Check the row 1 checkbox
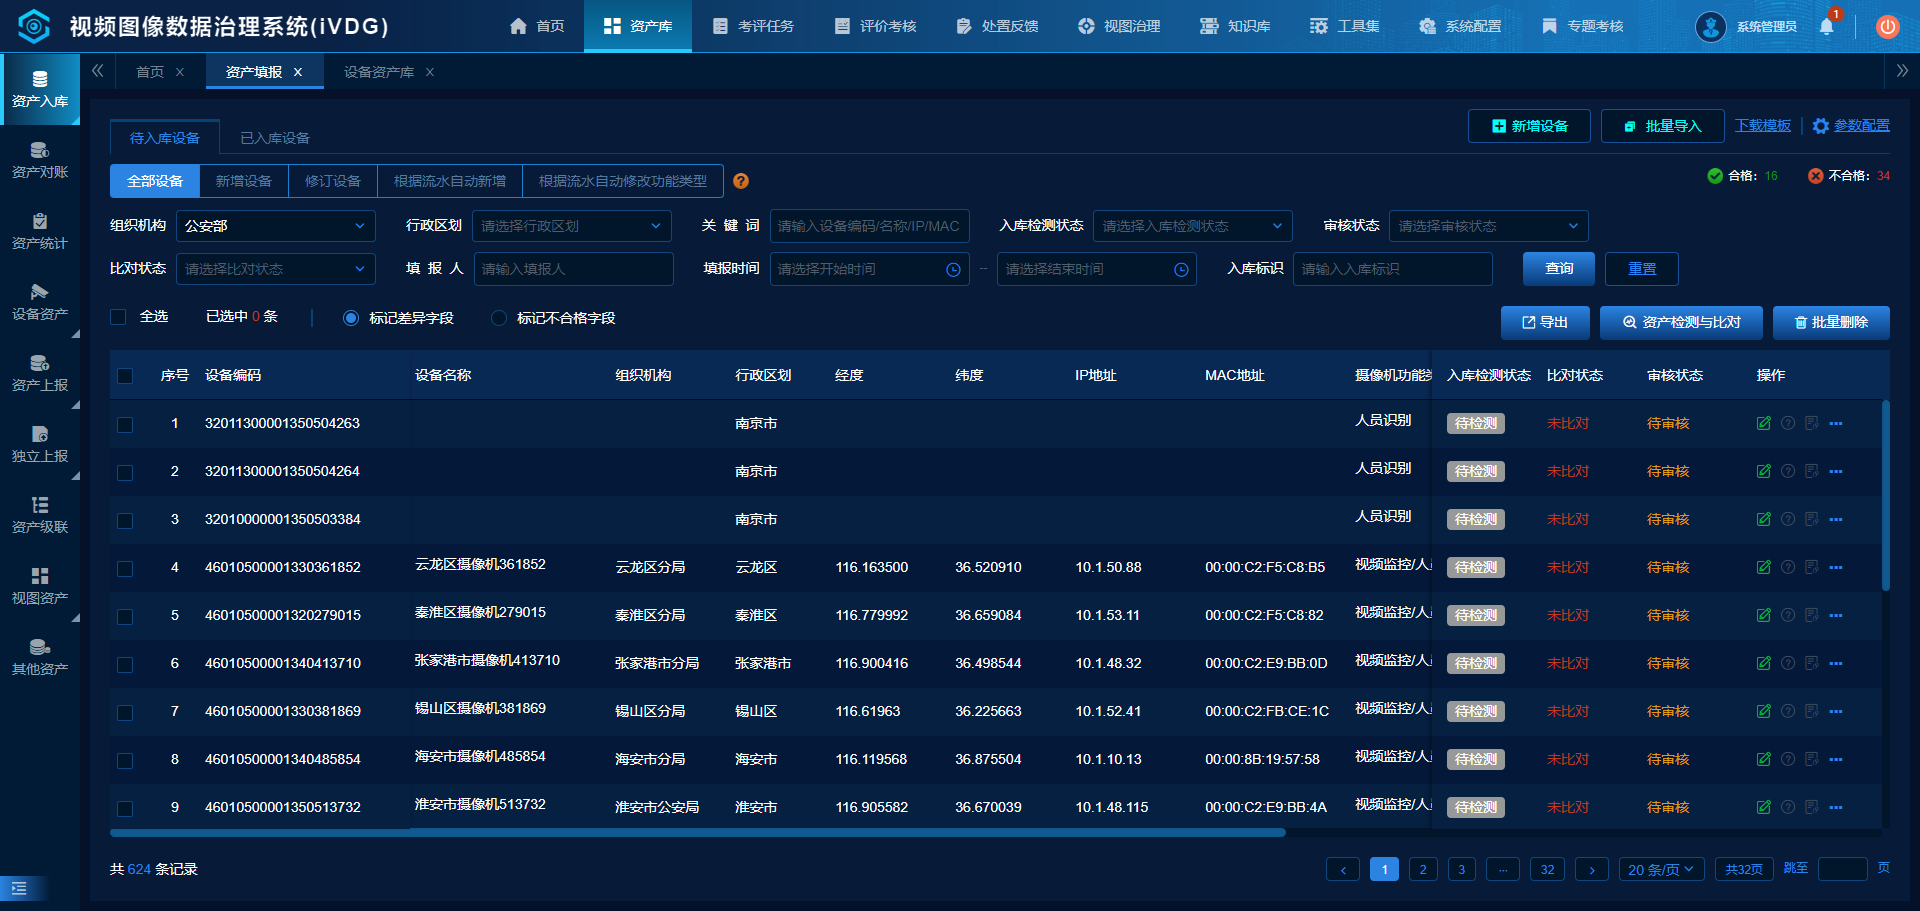1920x911 pixels. tap(125, 424)
